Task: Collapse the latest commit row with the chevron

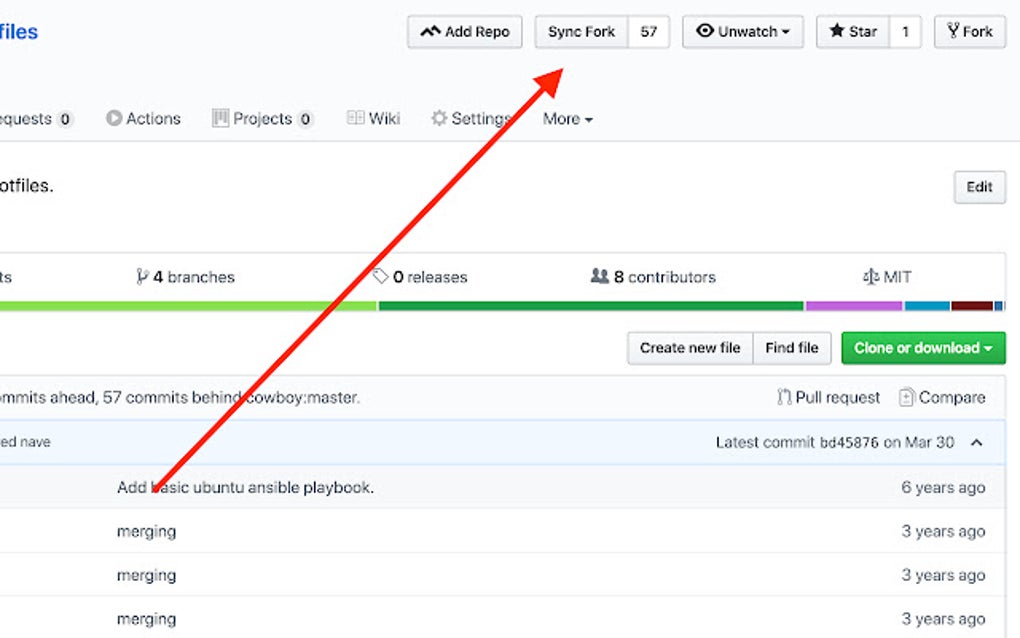Action: click(x=977, y=442)
